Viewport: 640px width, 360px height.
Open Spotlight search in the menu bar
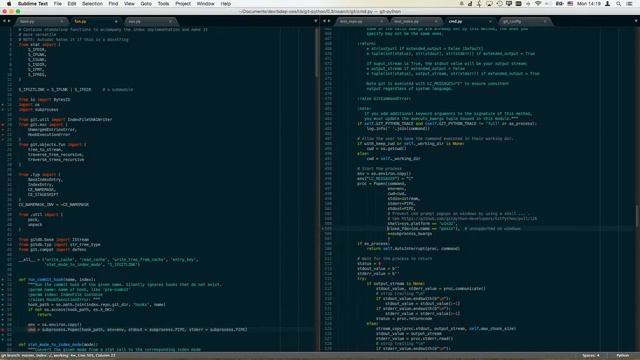619,4
